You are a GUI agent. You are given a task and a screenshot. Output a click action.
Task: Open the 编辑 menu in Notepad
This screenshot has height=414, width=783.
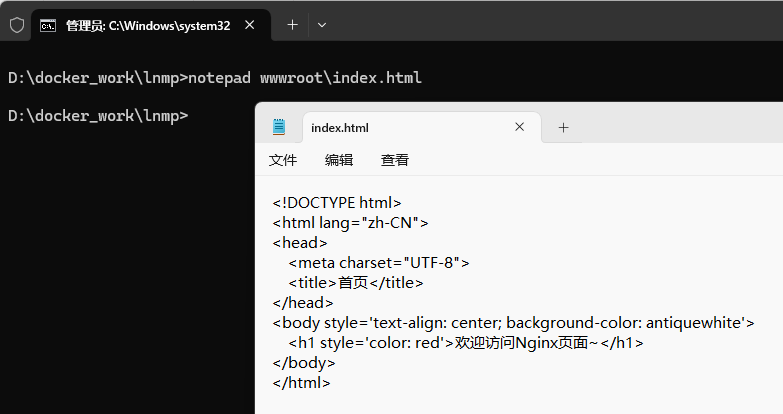(339, 160)
